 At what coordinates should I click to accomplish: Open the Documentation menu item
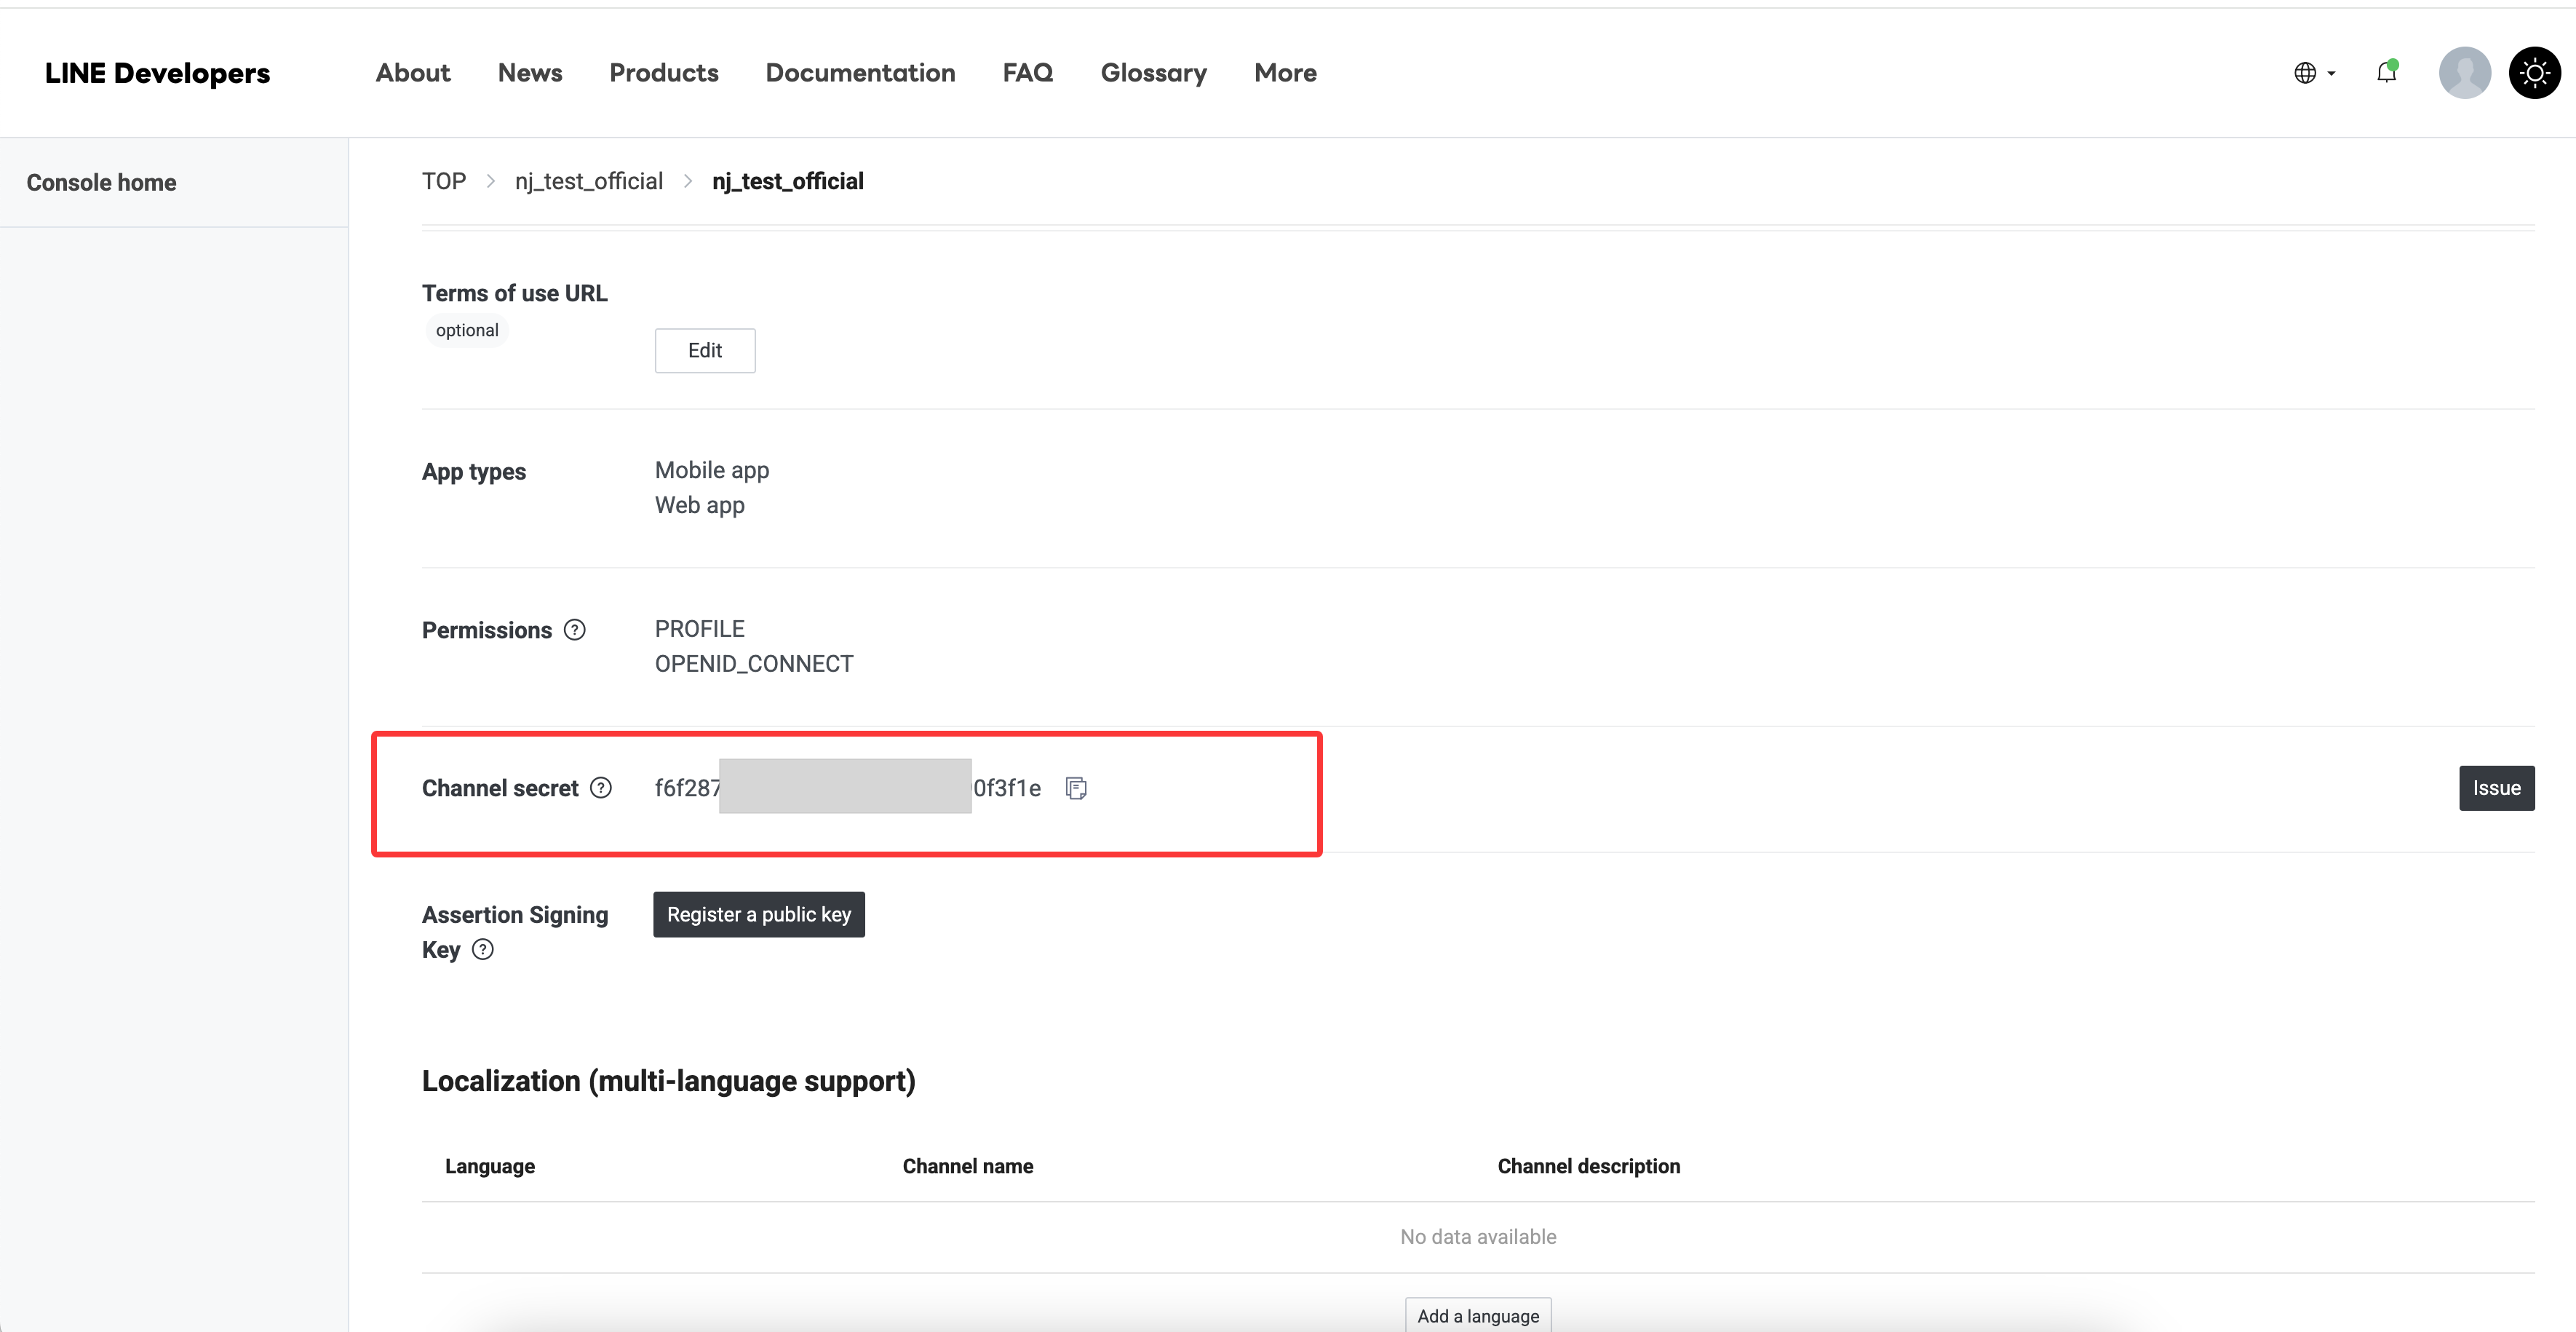860,73
